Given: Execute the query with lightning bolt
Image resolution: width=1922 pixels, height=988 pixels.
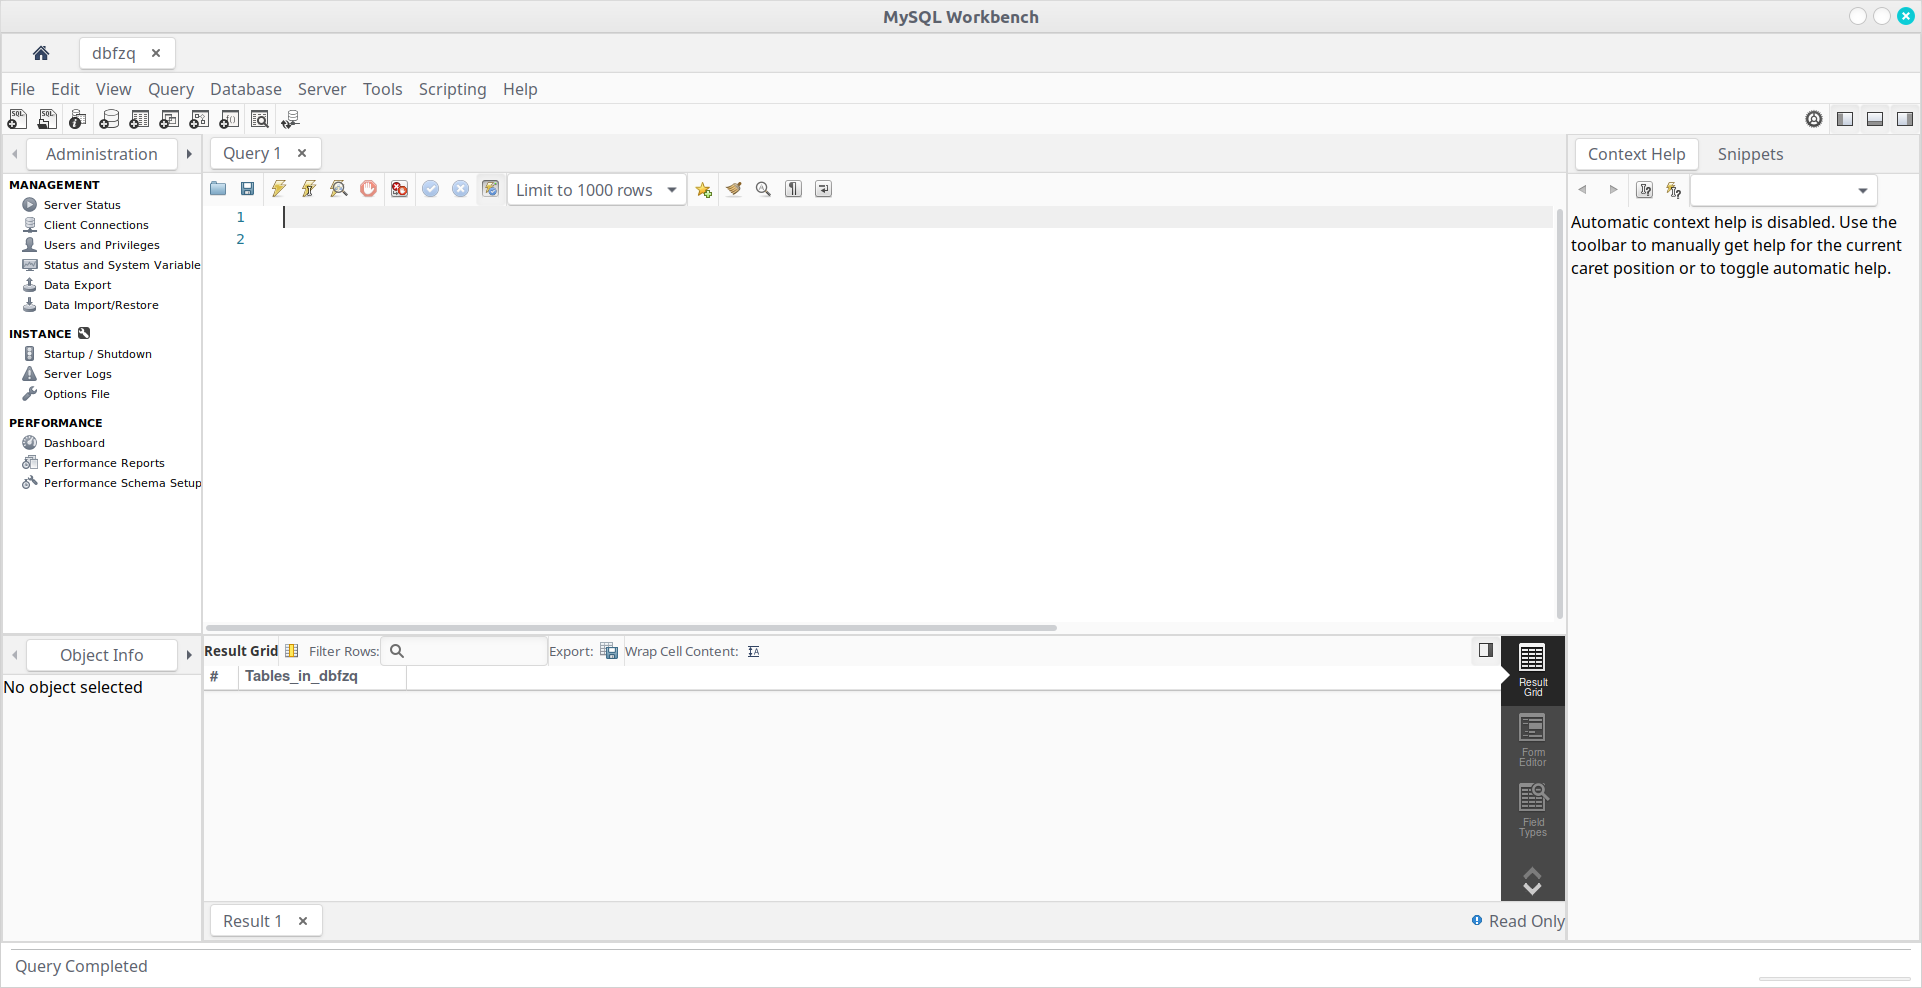Looking at the screenshot, I should coord(279,189).
